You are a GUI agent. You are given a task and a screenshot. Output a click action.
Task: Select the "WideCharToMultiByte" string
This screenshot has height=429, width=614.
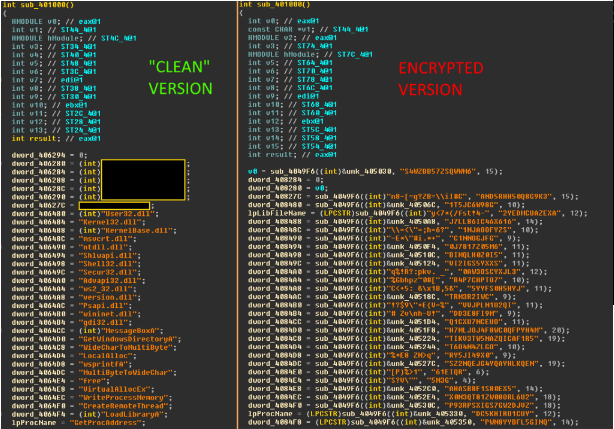(127, 347)
